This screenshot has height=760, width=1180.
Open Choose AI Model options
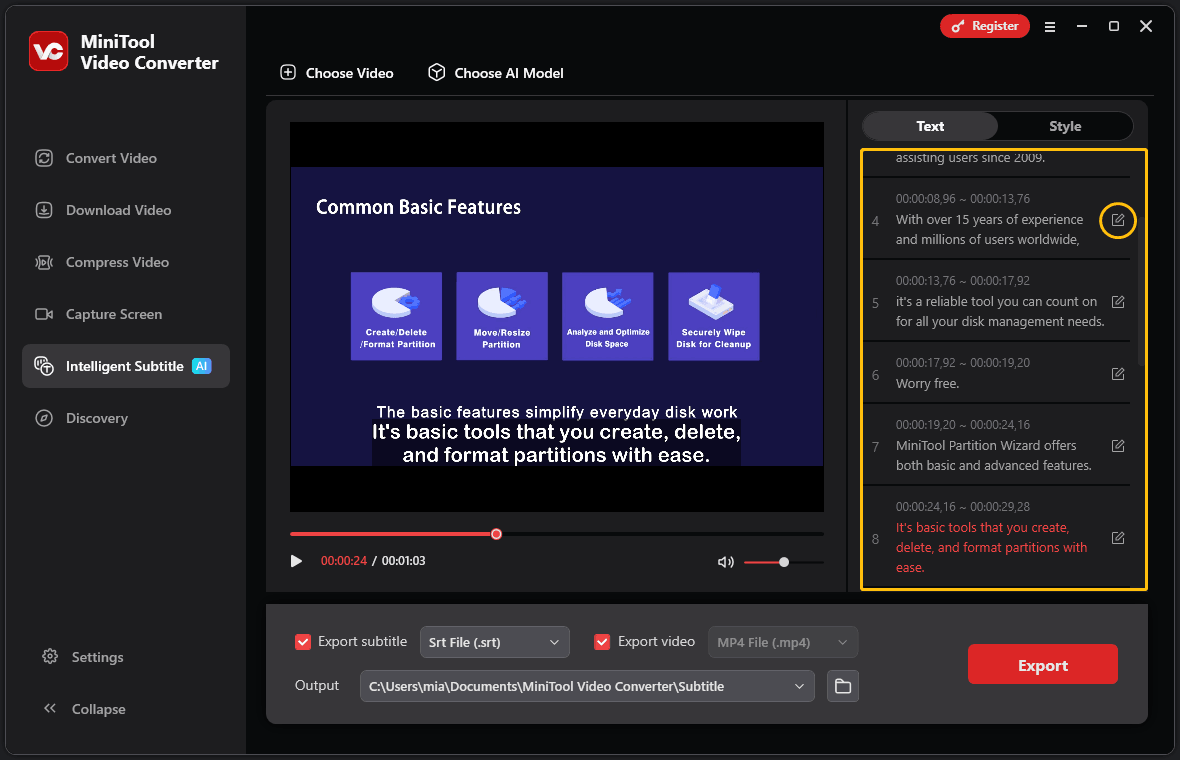click(495, 73)
